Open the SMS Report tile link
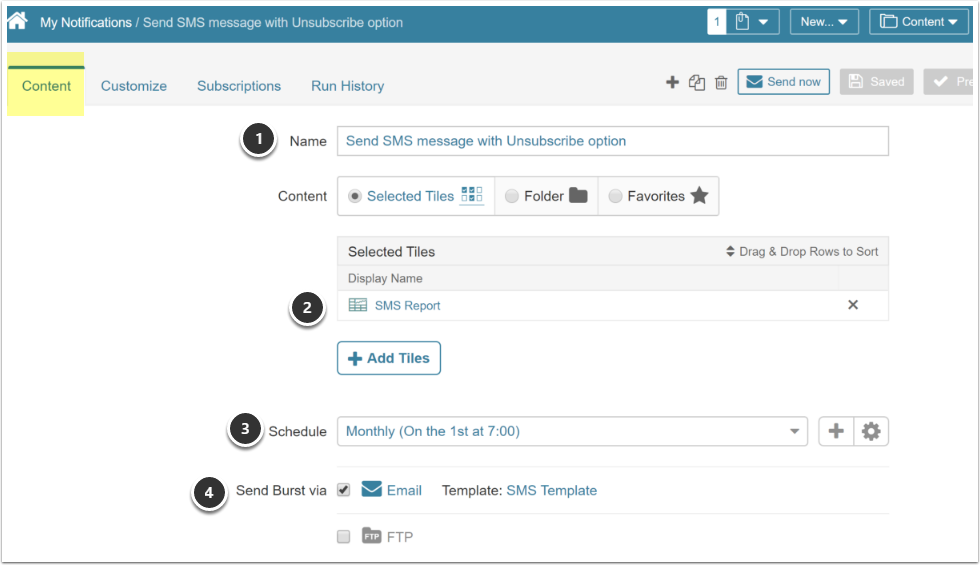The image size is (980, 565). tap(408, 306)
